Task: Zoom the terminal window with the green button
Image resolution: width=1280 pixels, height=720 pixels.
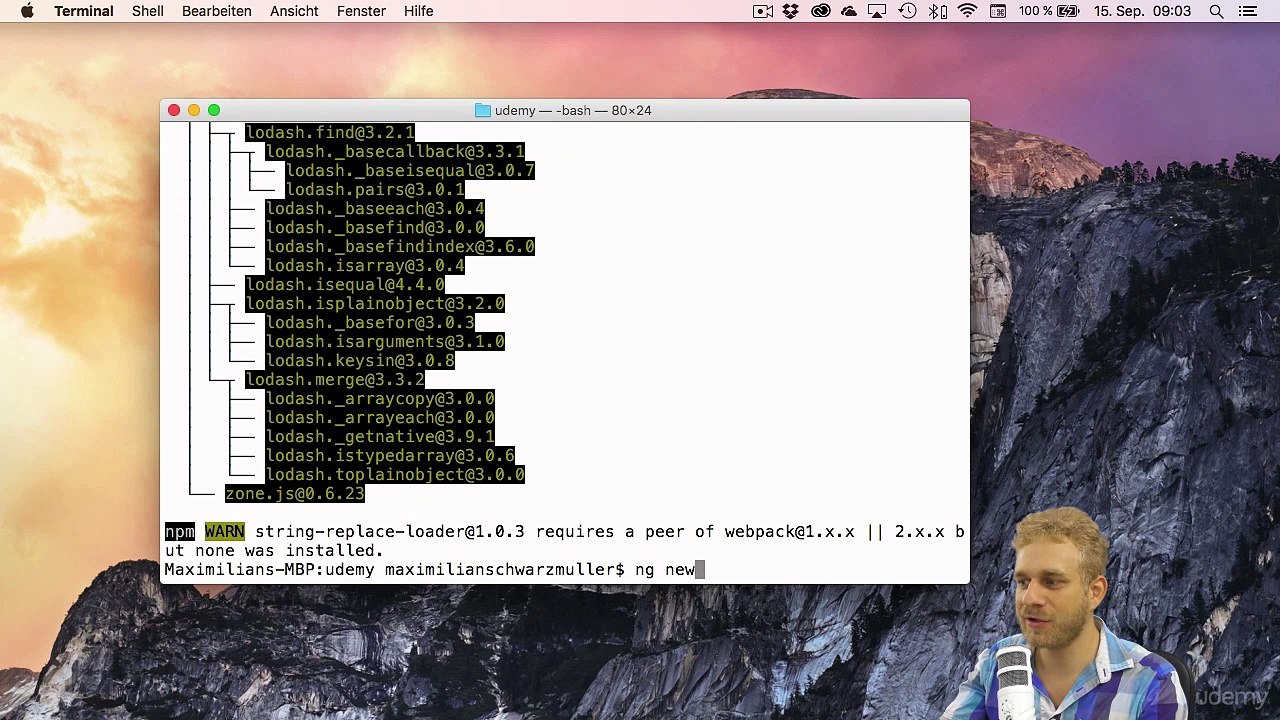Action: [214, 110]
